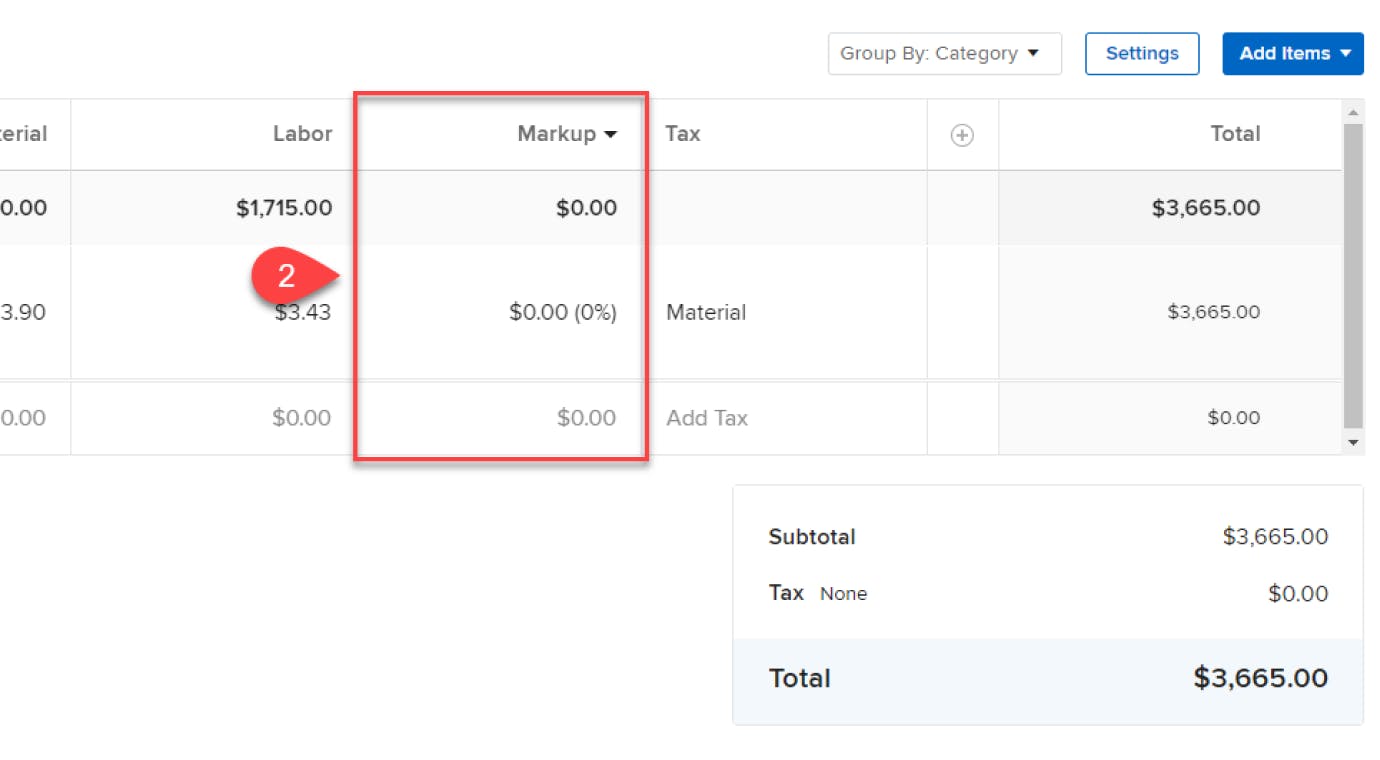This screenshot has width=1380, height=760.
Task: Click the Total column header
Action: tap(1235, 134)
